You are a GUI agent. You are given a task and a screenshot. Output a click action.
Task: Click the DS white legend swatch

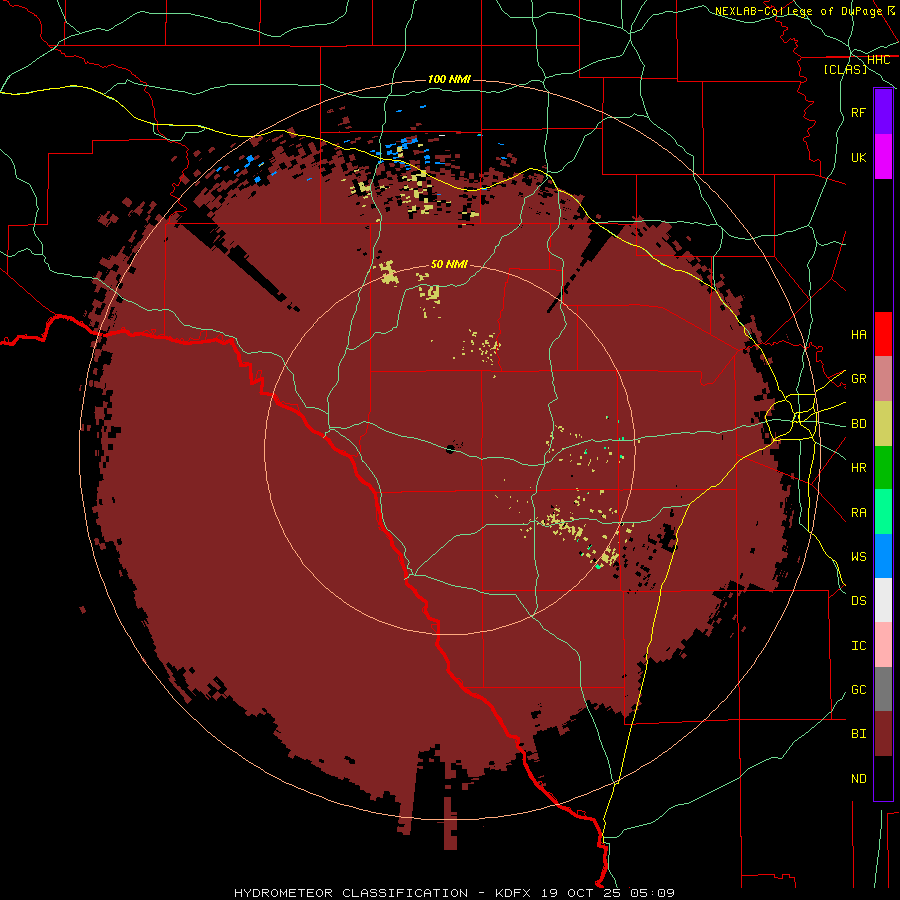(883, 600)
